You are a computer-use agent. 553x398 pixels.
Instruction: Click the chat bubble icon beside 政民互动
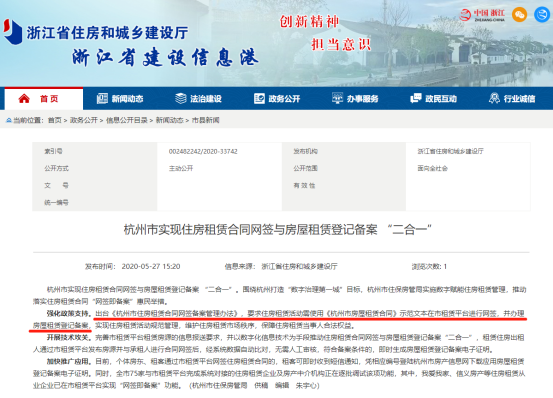[x=416, y=98]
